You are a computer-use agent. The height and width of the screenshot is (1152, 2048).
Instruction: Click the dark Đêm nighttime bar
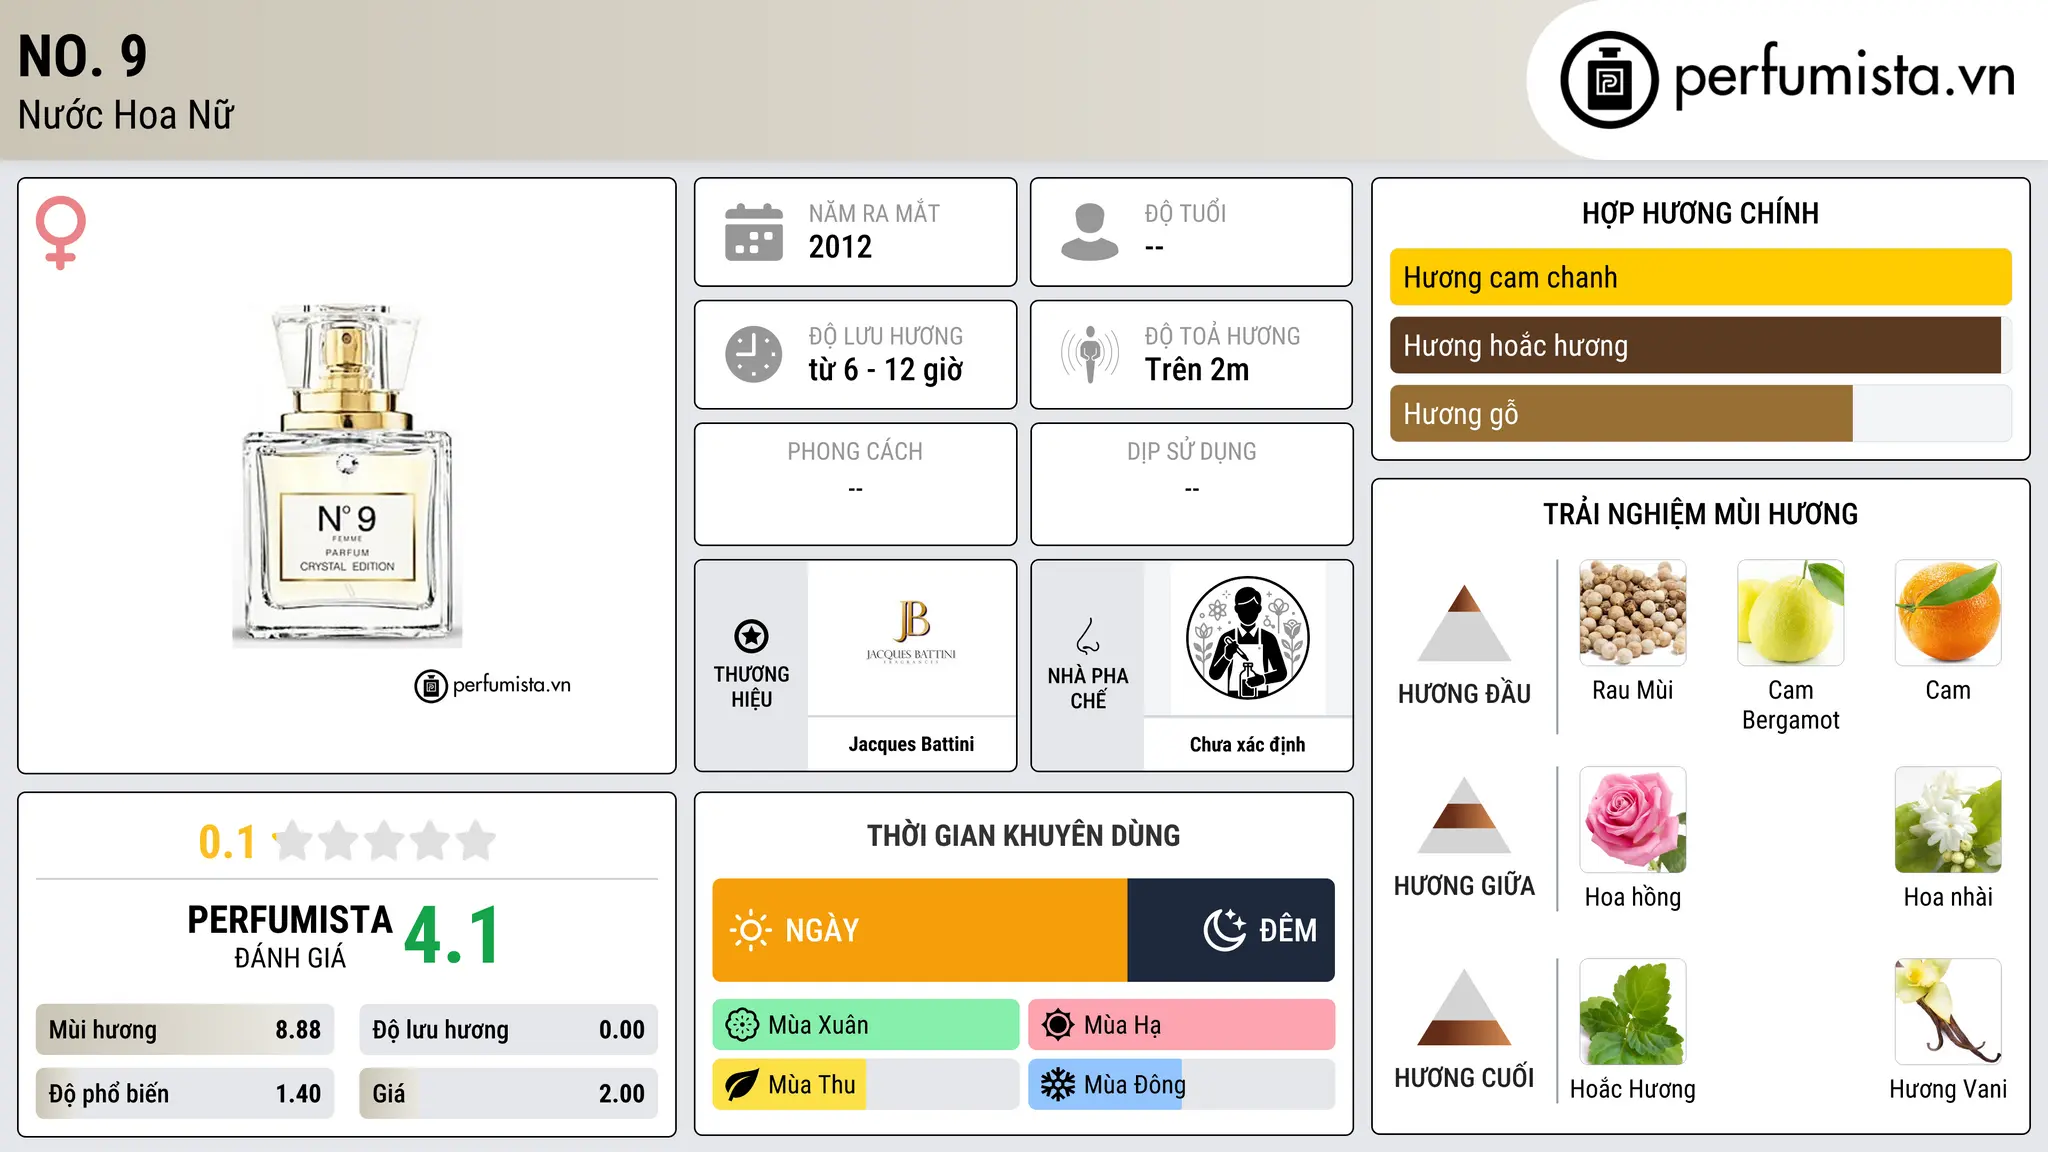click(1231, 930)
